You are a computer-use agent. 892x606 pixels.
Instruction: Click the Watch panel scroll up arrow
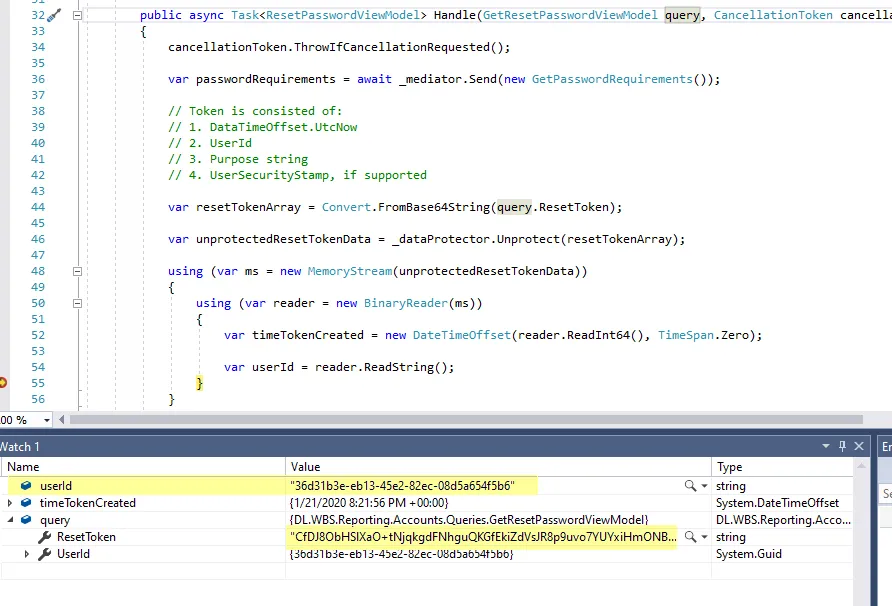pos(861,467)
